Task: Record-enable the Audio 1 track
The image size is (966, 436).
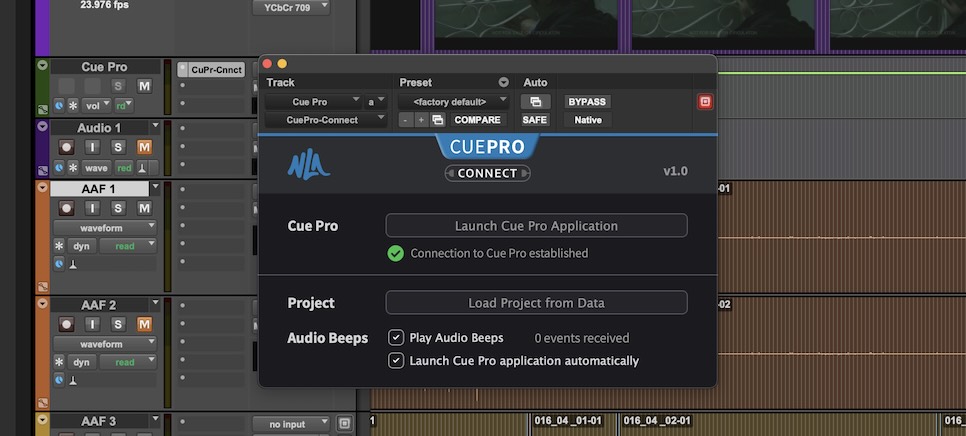Action: tap(66, 147)
